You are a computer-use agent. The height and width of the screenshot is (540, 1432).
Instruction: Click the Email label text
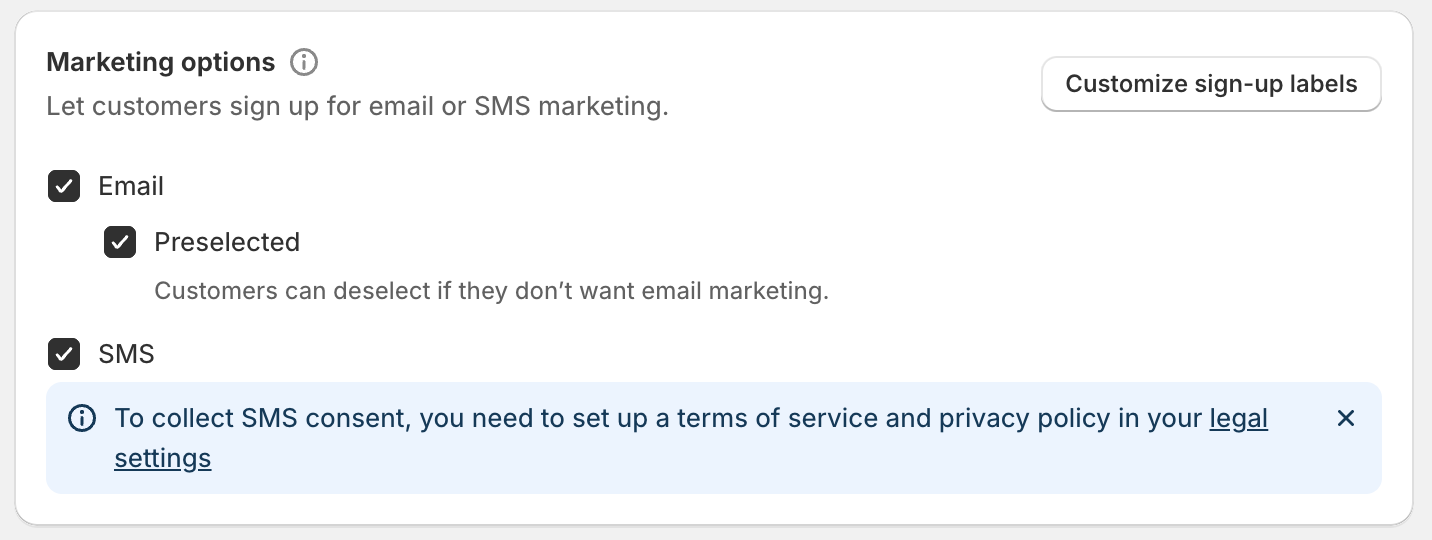click(x=131, y=187)
